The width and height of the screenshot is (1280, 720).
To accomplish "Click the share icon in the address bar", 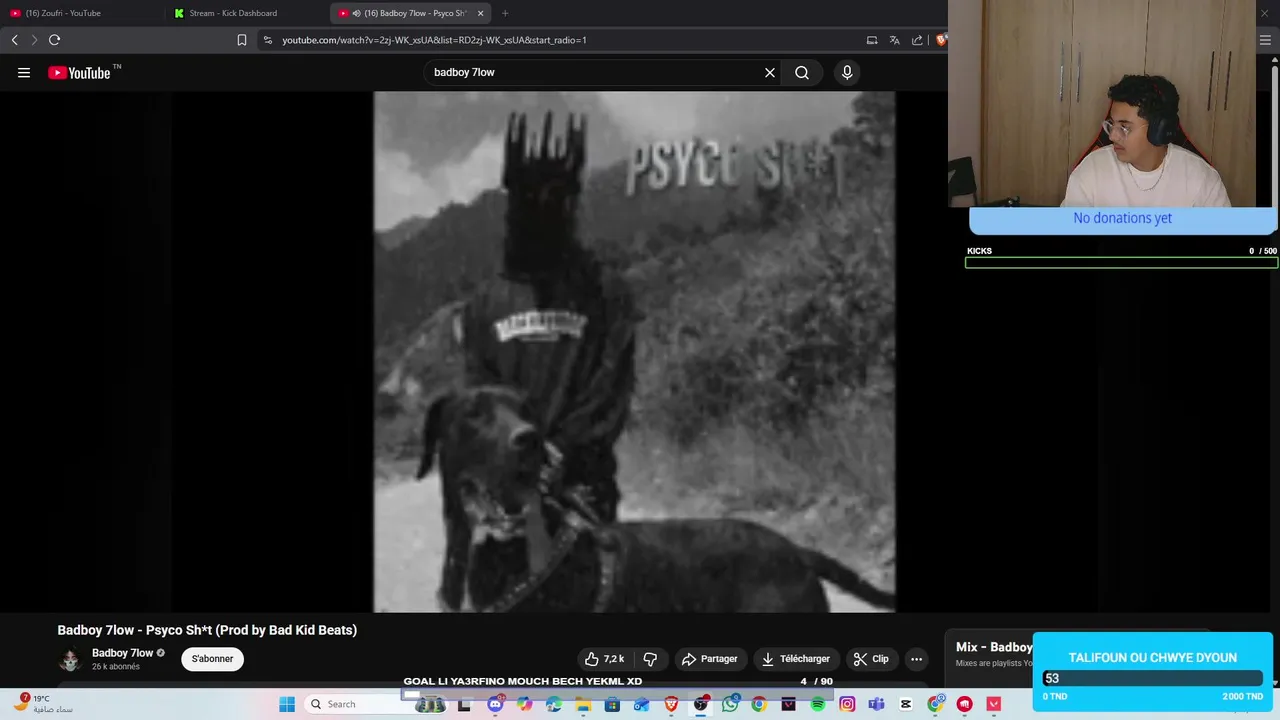I will (917, 40).
